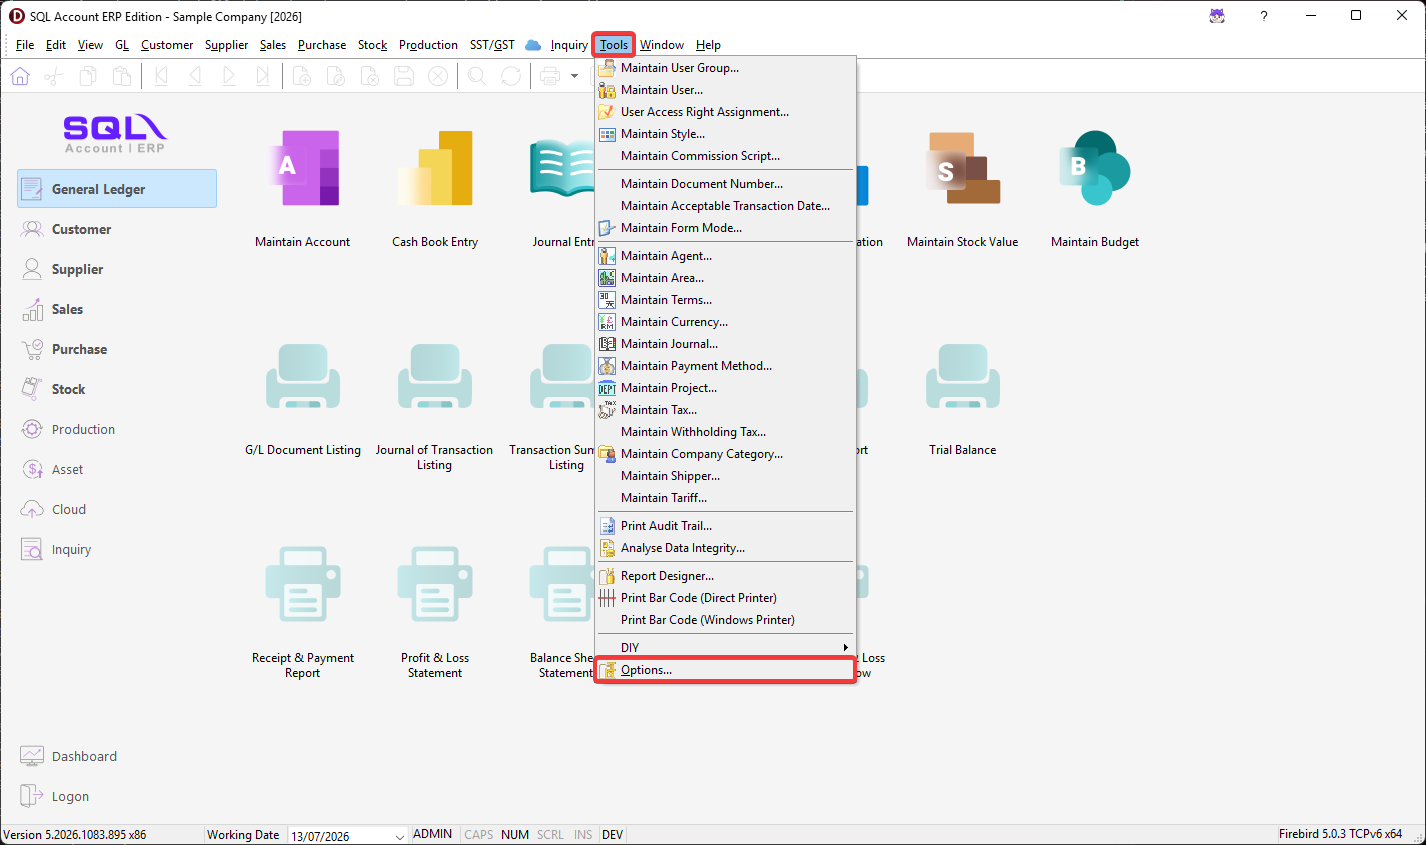The height and width of the screenshot is (845, 1426).
Task: Choose Maintain Currency... from the menu
Action: (x=725, y=322)
